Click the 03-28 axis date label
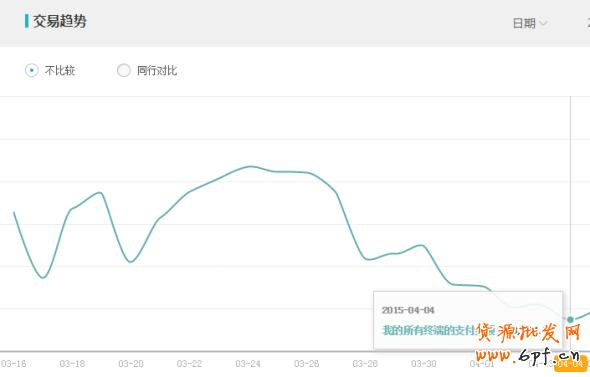 (365, 364)
